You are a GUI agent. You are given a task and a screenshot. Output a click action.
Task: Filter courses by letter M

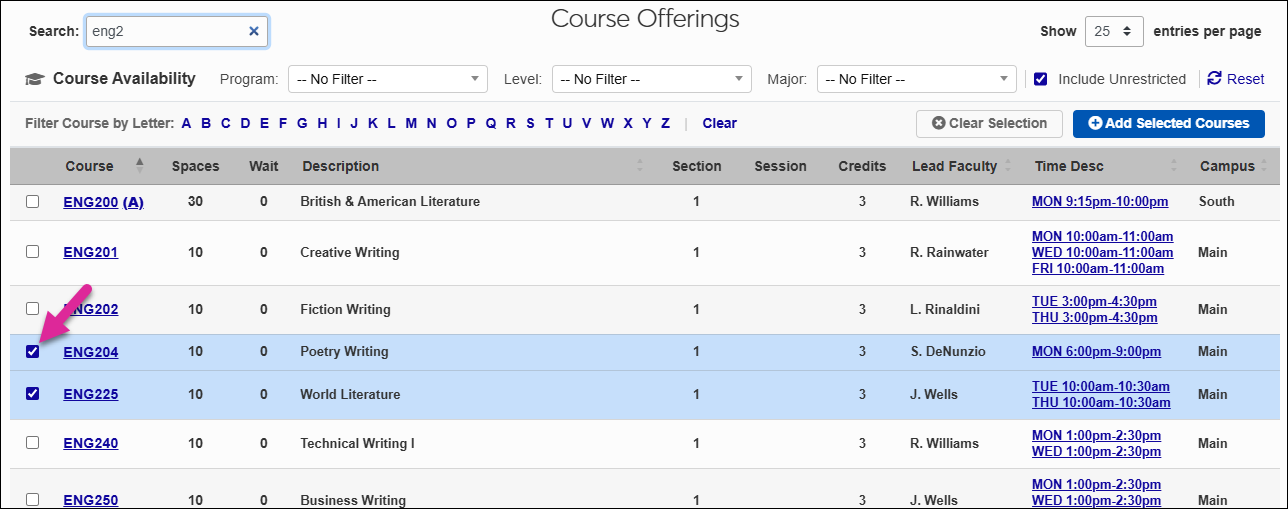[x=411, y=123]
